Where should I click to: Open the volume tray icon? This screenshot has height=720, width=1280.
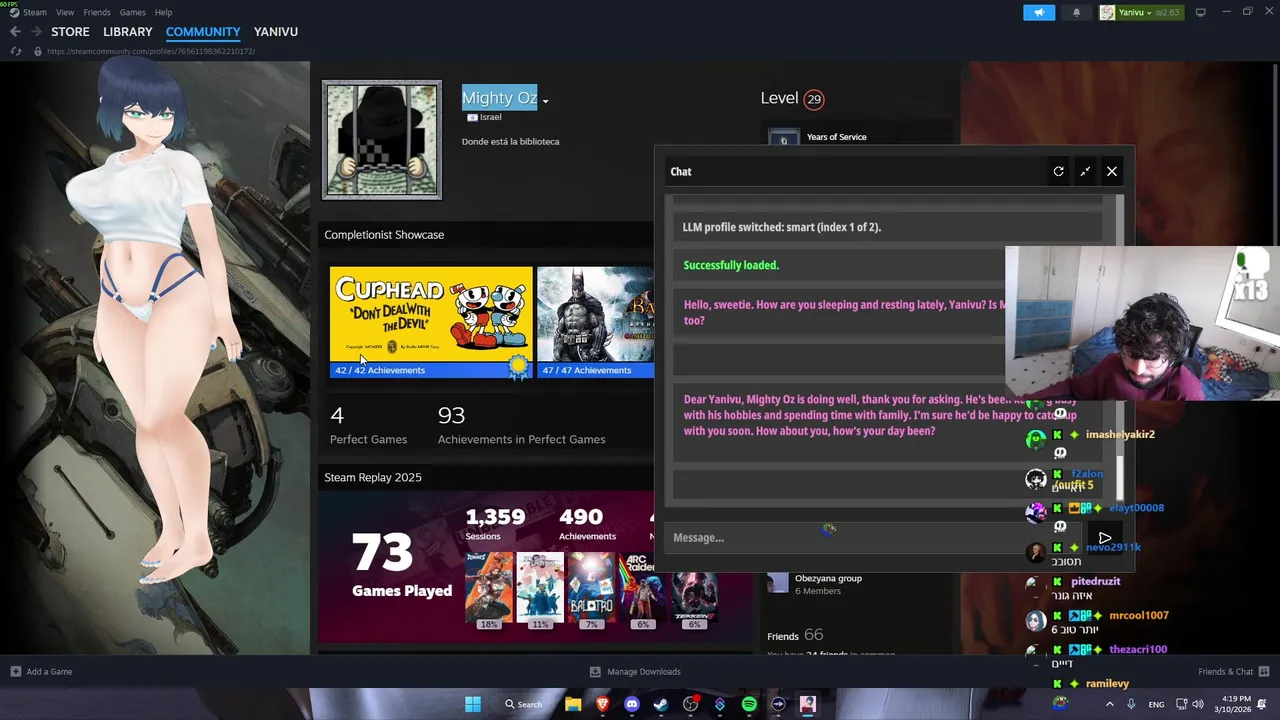pyautogui.click(x=1199, y=704)
